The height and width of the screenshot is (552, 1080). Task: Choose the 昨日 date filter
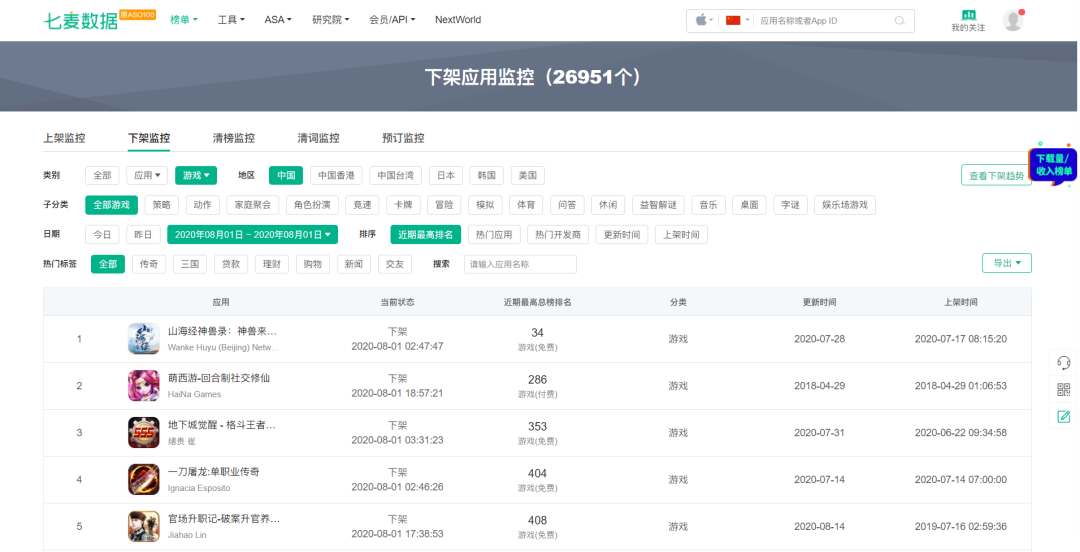[143, 235]
